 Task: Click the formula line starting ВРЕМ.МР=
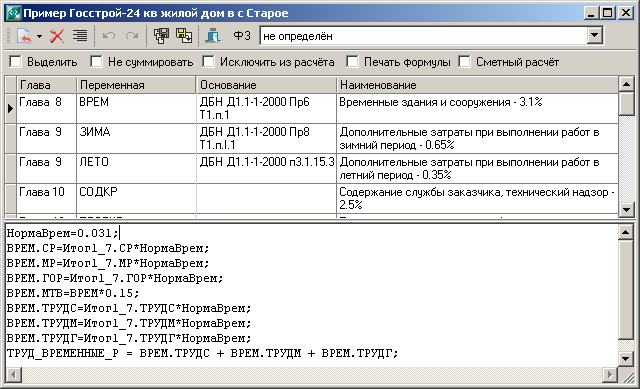pyautogui.click(x=108, y=263)
